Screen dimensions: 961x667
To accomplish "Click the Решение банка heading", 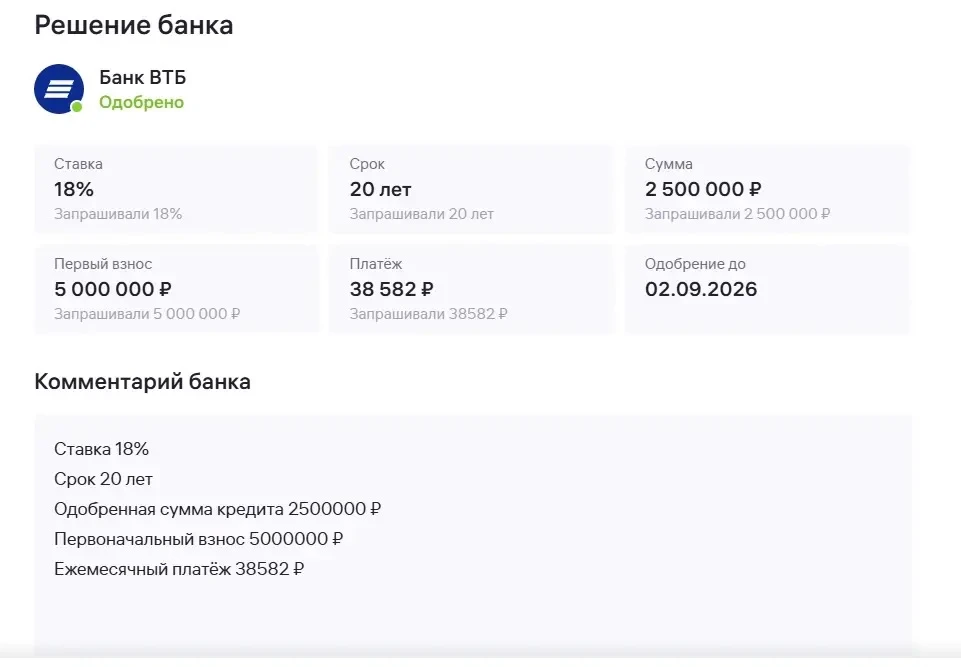I will (134, 25).
